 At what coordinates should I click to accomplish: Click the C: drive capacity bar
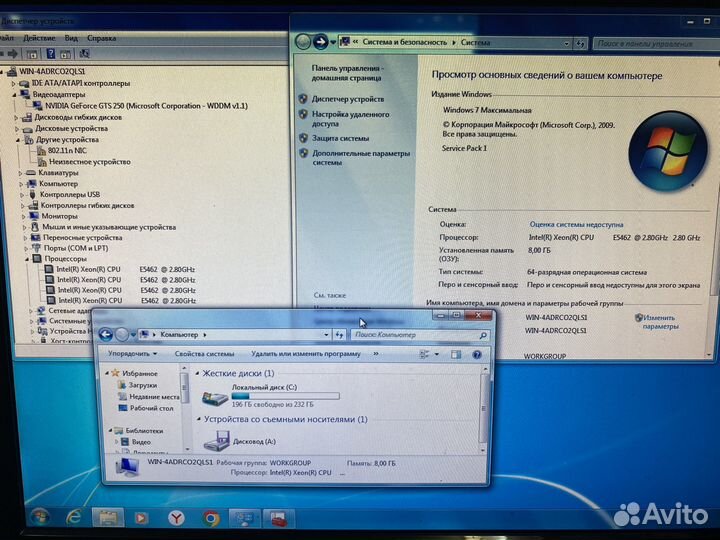(x=286, y=396)
